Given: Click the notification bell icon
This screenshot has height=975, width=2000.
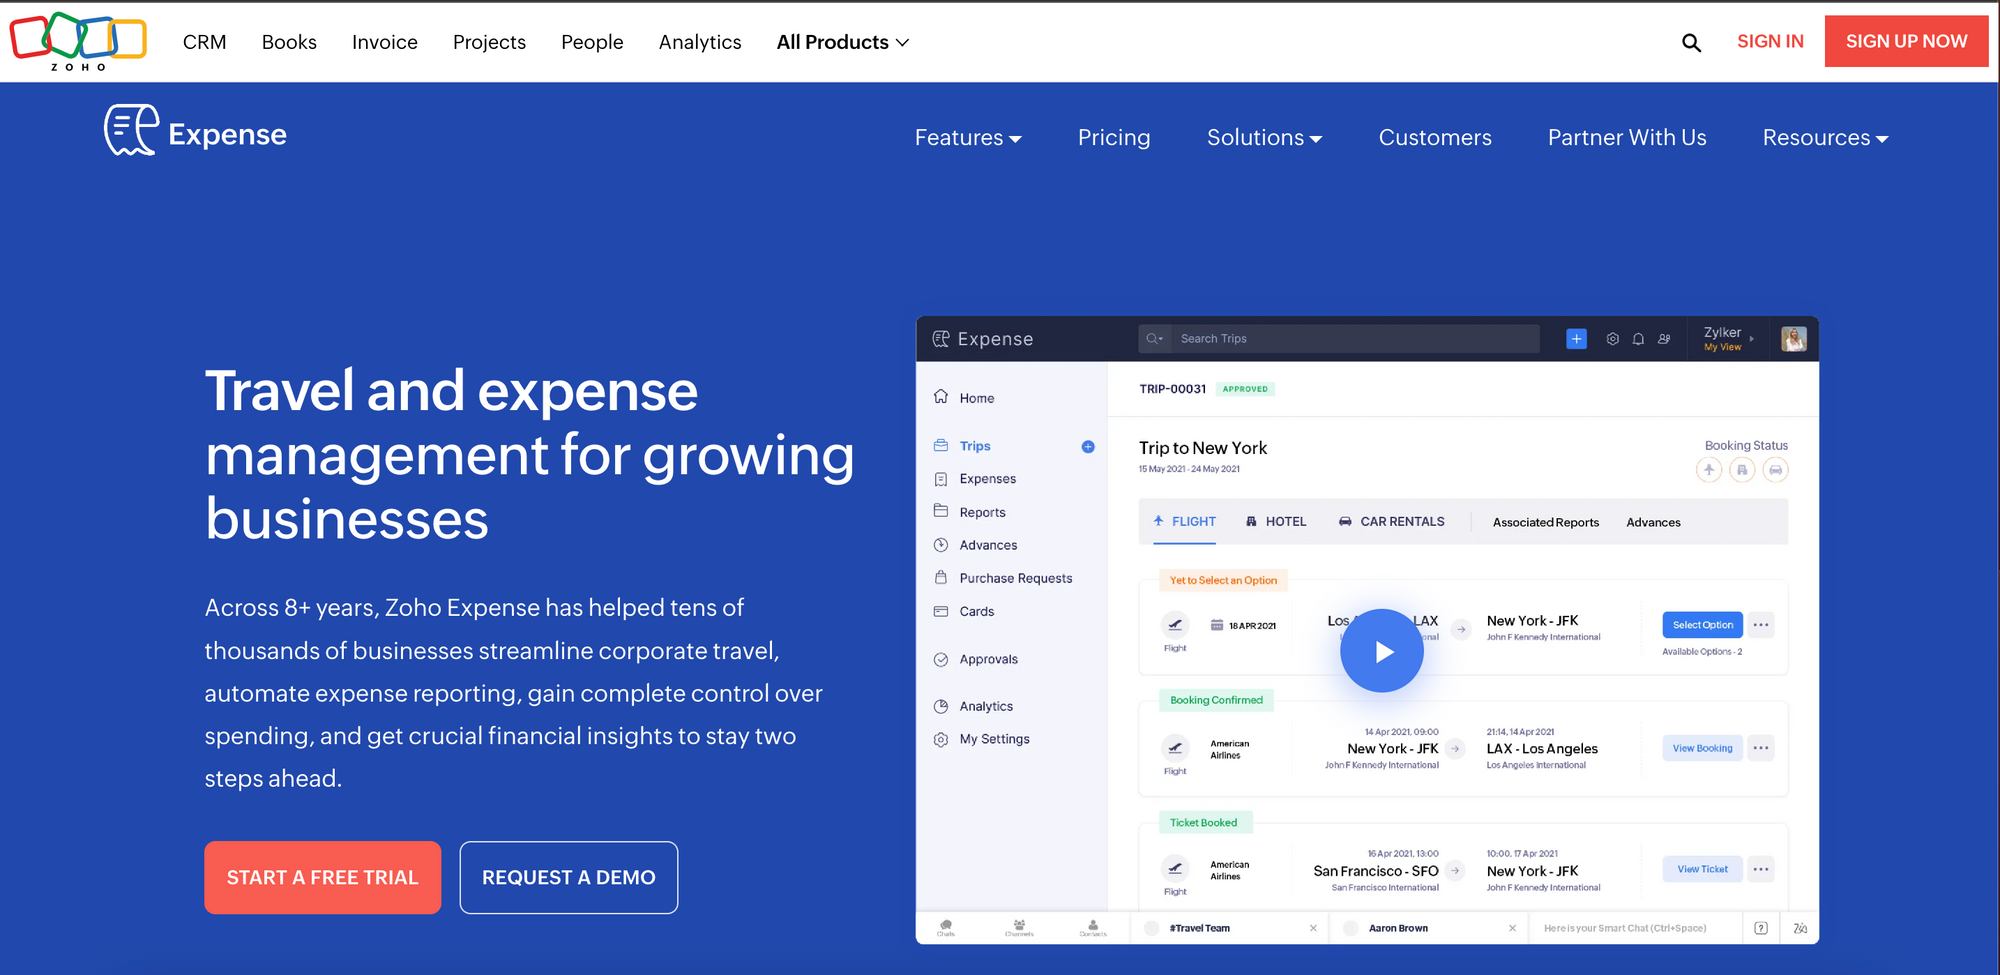Looking at the screenshot, I should 1638,339.
